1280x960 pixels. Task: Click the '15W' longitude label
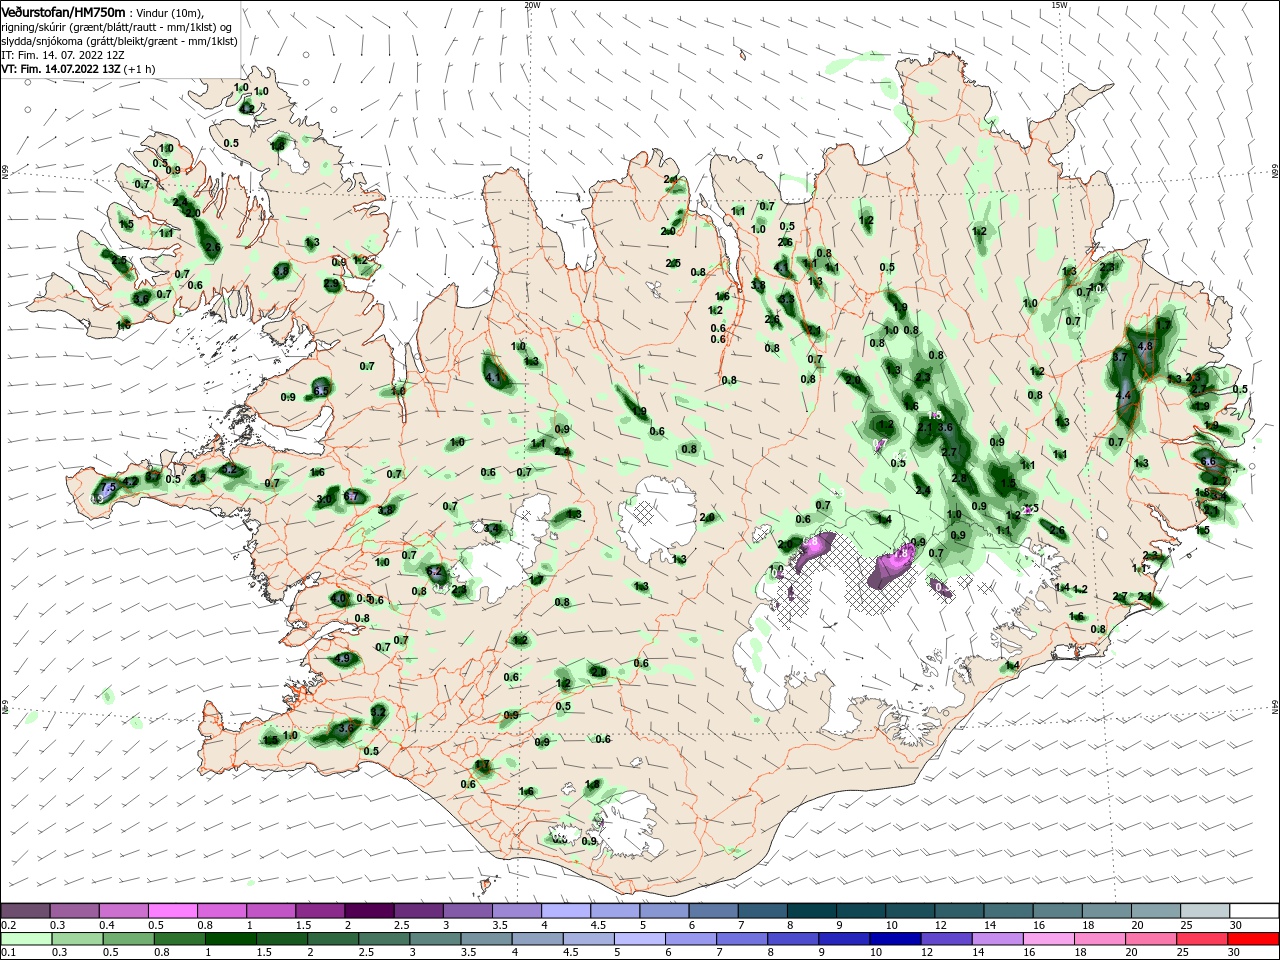(1059, 5)
